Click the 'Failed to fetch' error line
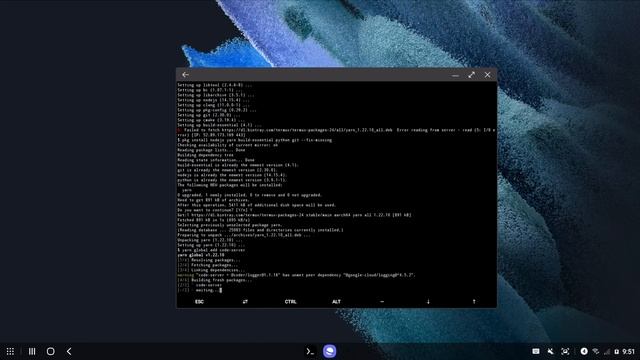 click(336, 132)
